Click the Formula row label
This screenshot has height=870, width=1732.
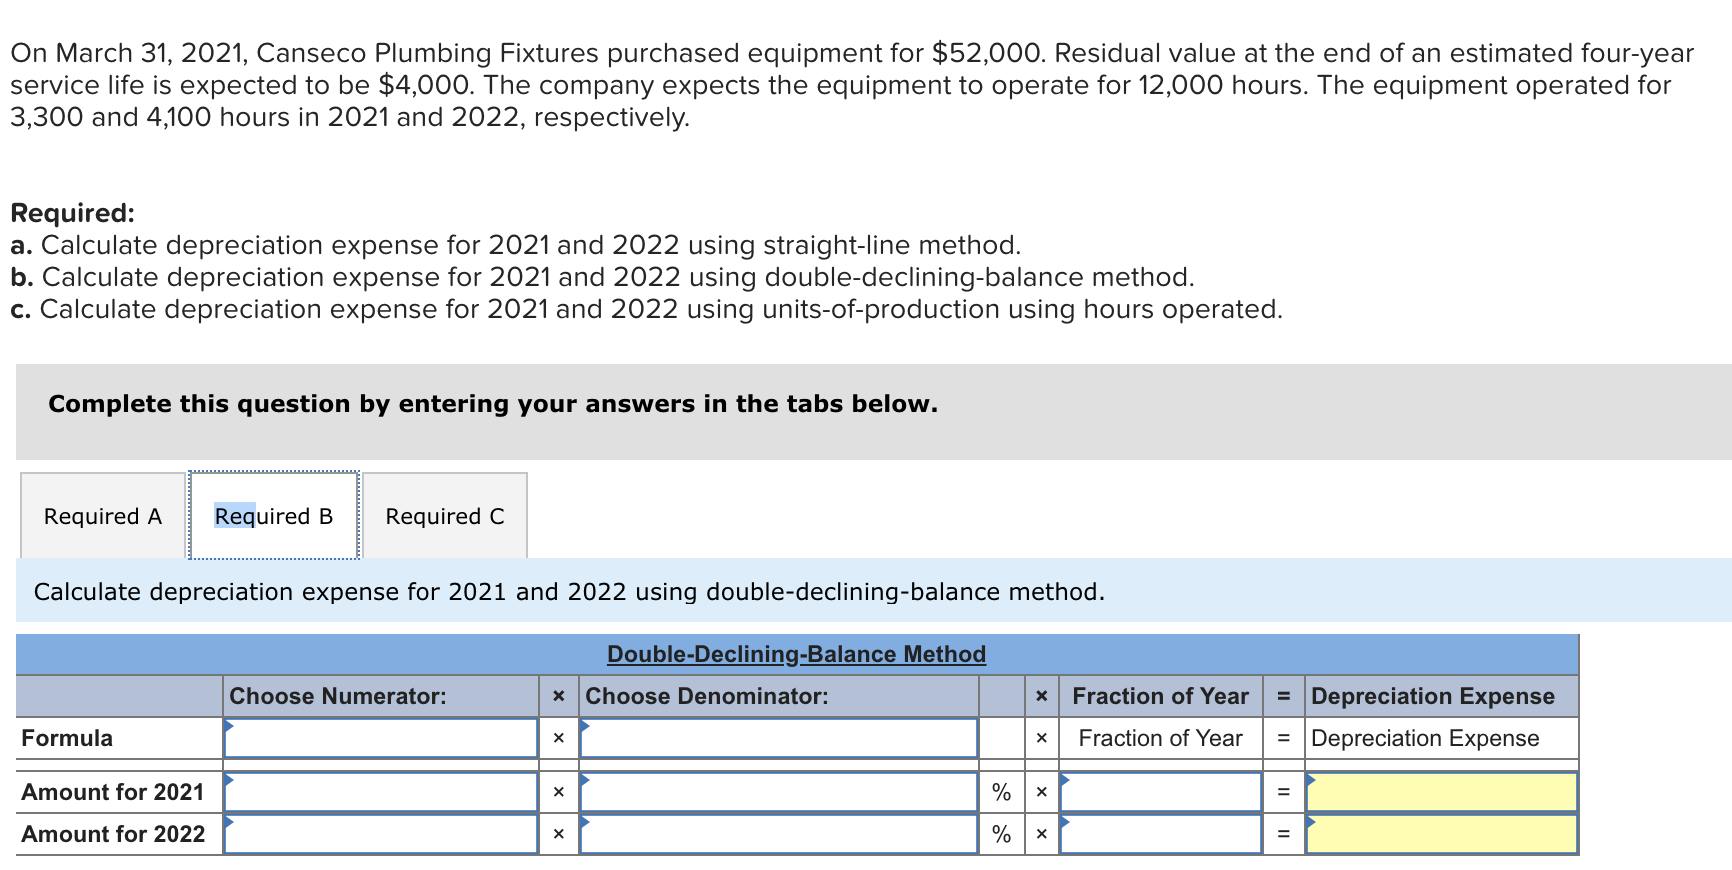pyautogui.click(x=66, y=738)
